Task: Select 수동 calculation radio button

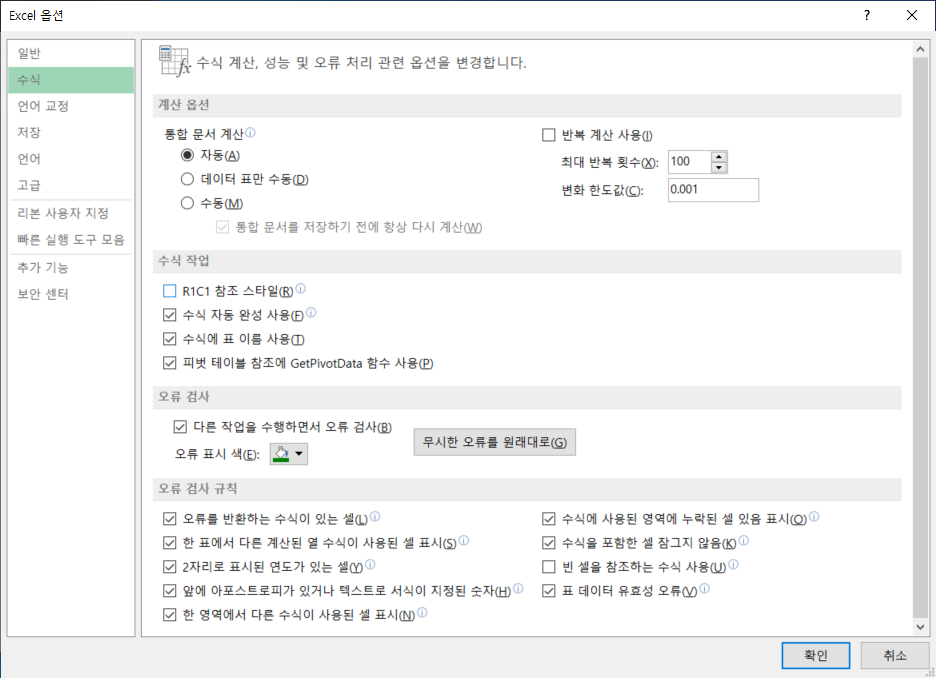Action: pos(187,204)
